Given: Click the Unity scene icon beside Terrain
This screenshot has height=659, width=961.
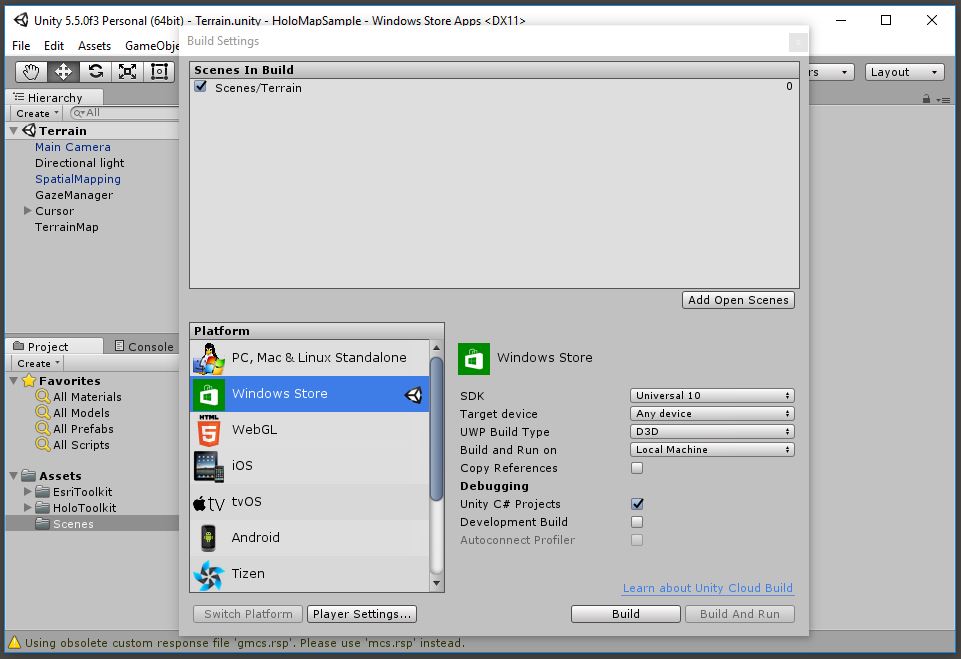Looking at the screenshot, I should 29,130.
